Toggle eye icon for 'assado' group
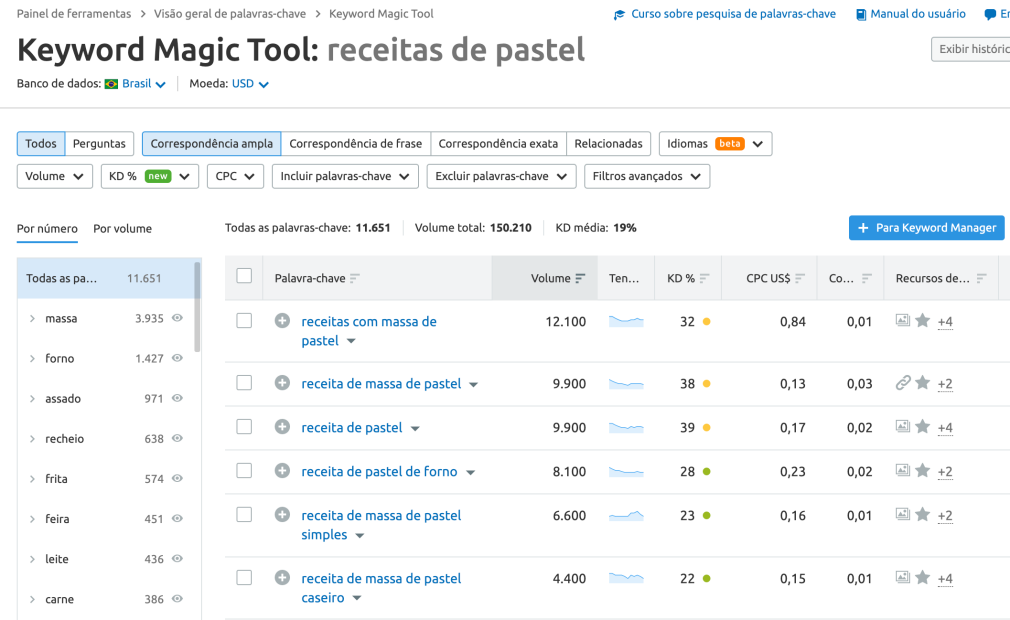The height and width of the screenshot is (620, 1010). point(177,398)
